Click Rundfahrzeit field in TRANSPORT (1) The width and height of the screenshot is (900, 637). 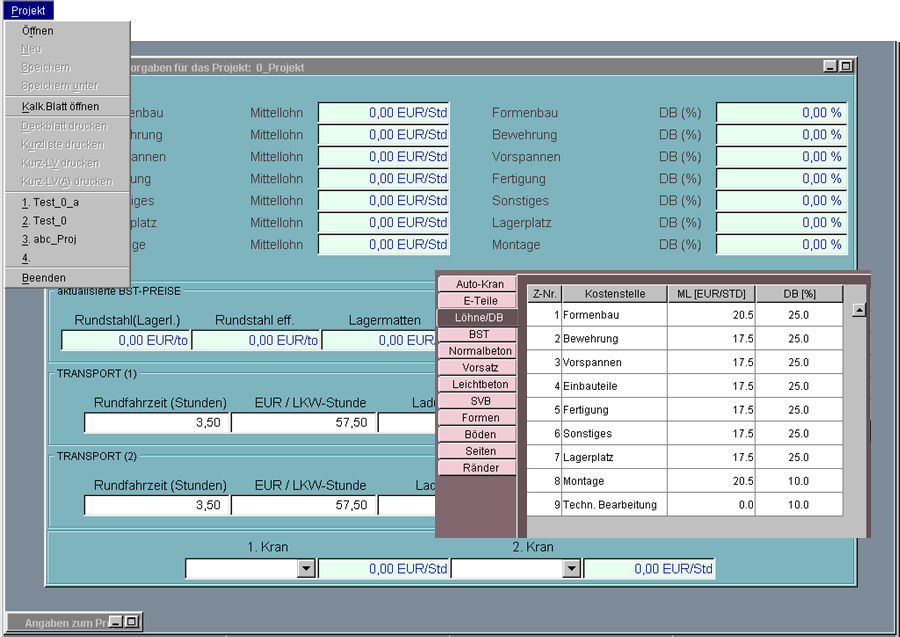(x=157, y=423)
